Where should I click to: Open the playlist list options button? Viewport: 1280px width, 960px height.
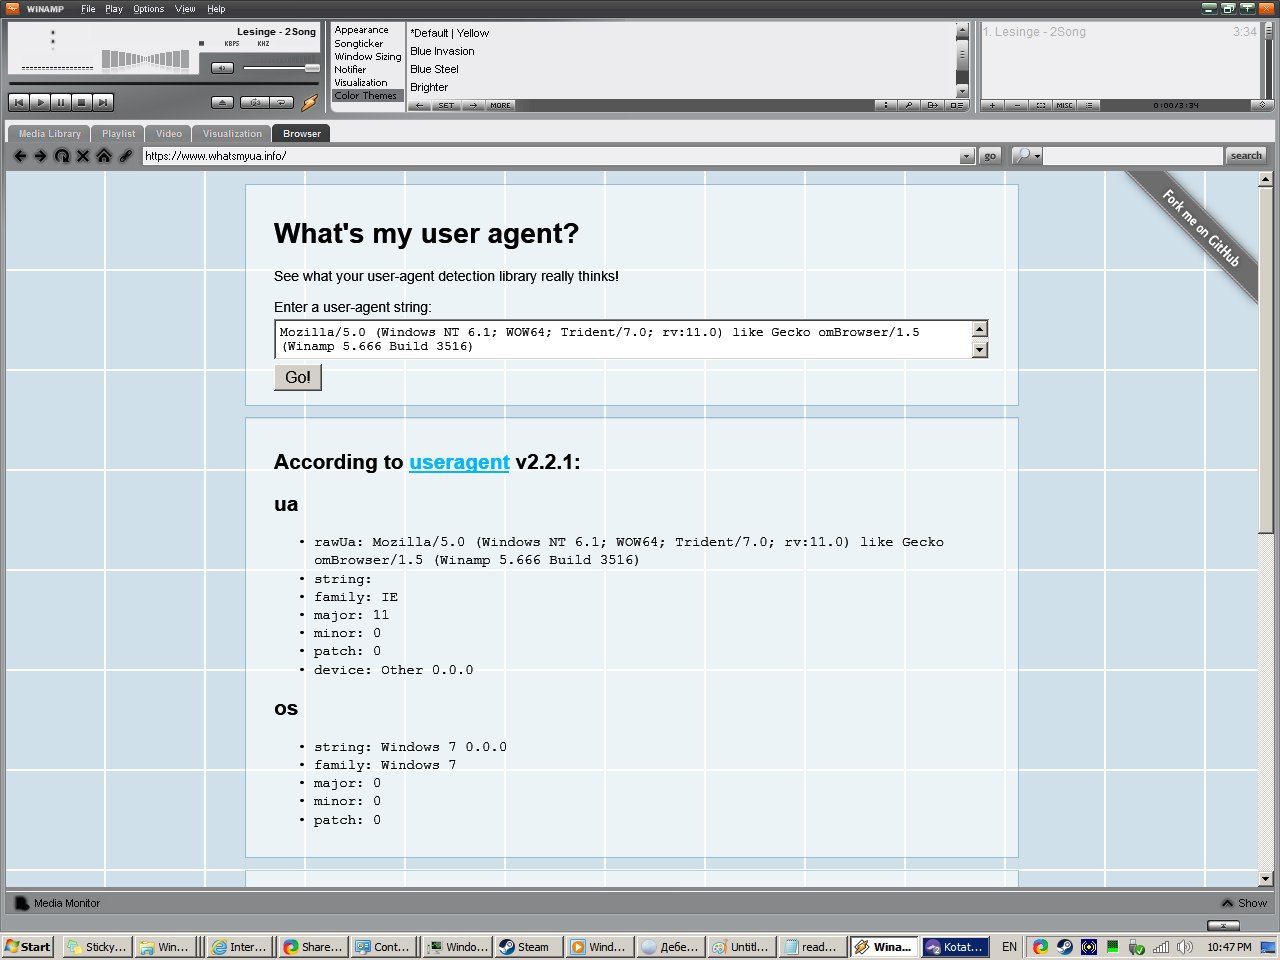(1089, 105)
